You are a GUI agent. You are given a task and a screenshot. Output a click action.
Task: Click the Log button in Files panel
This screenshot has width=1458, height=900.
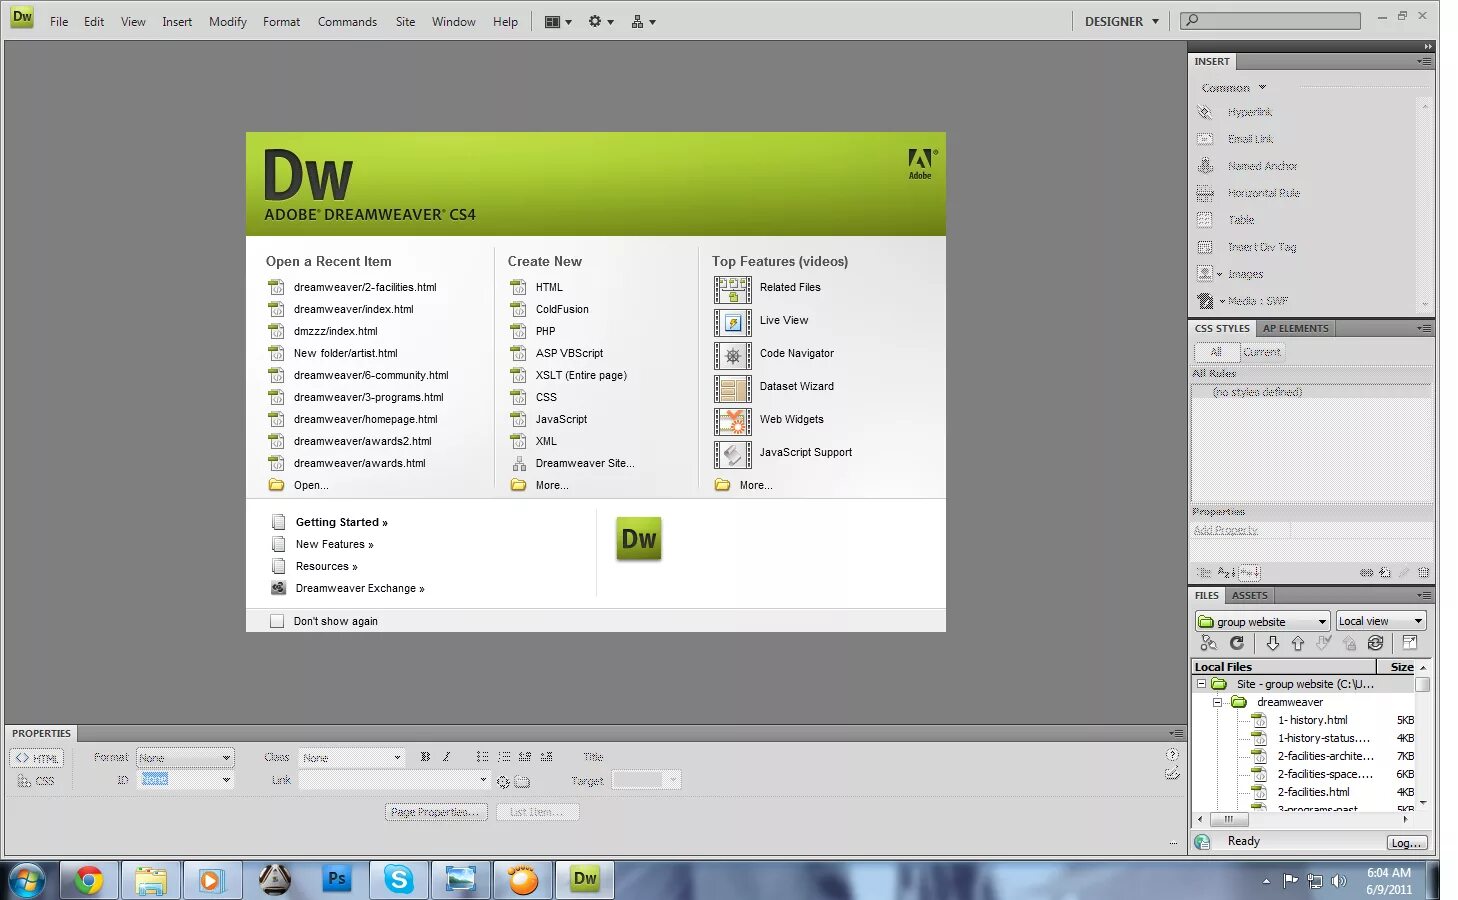pyautogui.click(x=1406, y=842)
